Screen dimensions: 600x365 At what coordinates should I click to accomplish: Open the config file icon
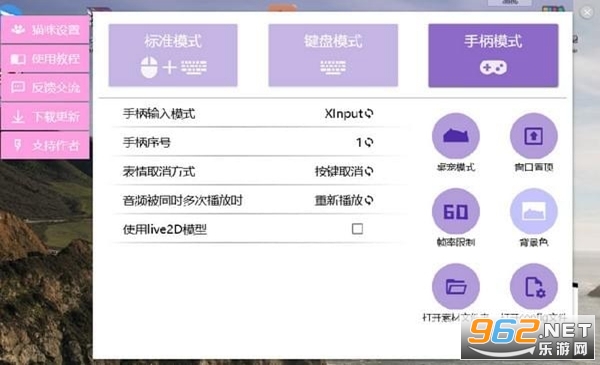pyautogui.click(x=533, y=286)
